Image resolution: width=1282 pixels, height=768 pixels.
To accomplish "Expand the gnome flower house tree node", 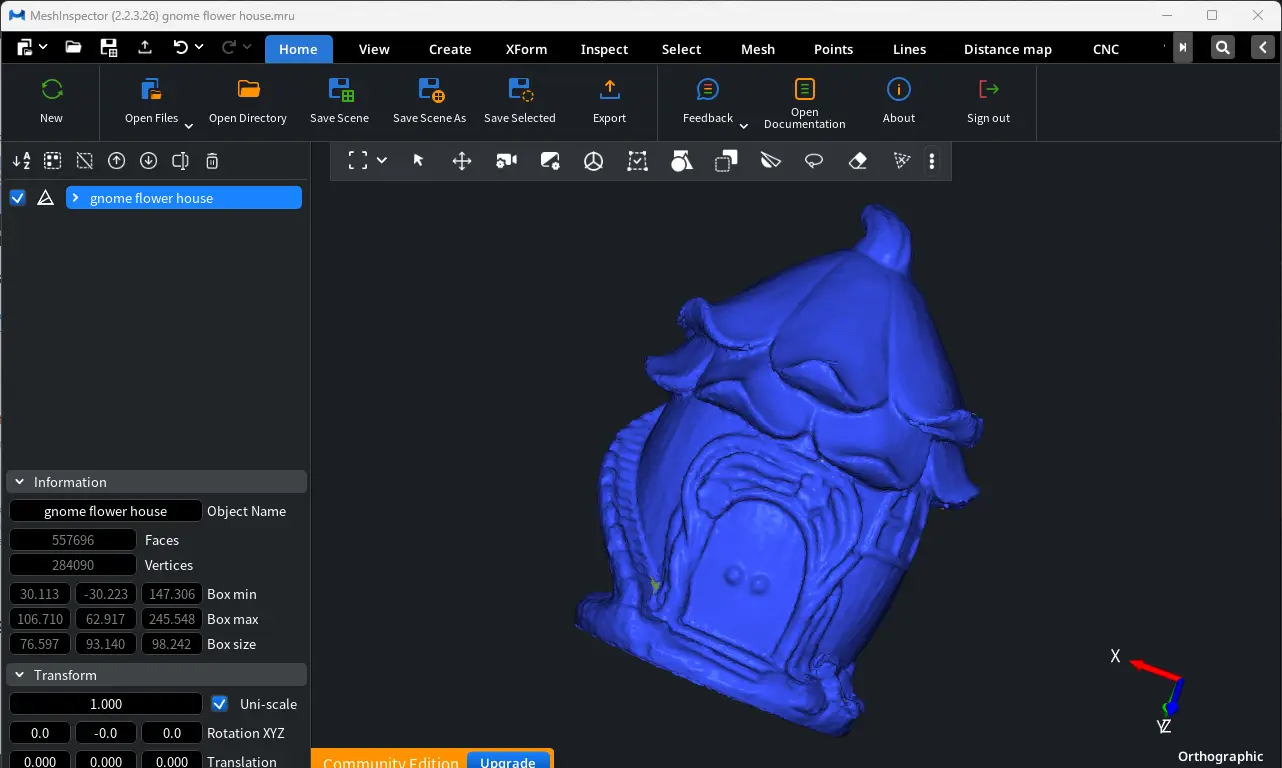I will 75,198.
